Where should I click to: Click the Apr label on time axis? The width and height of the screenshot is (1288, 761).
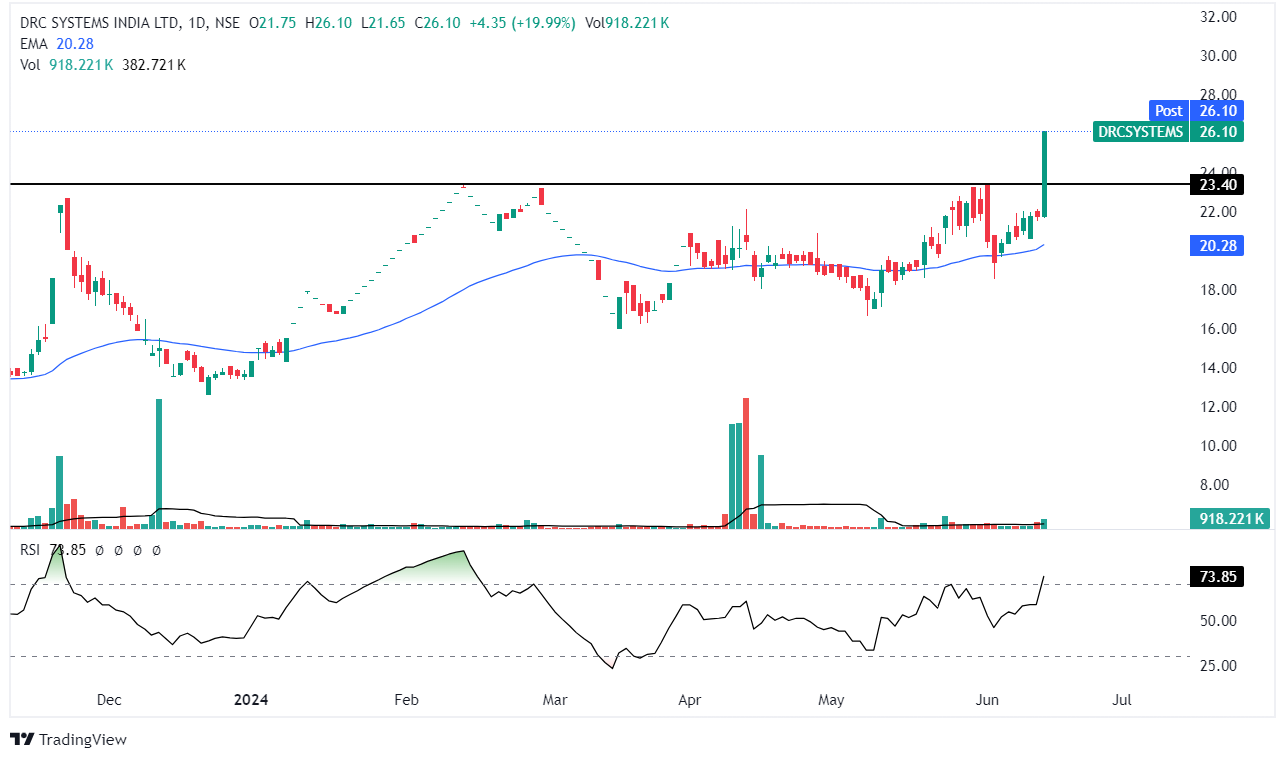pyautogui.click(x=688, y=700)
